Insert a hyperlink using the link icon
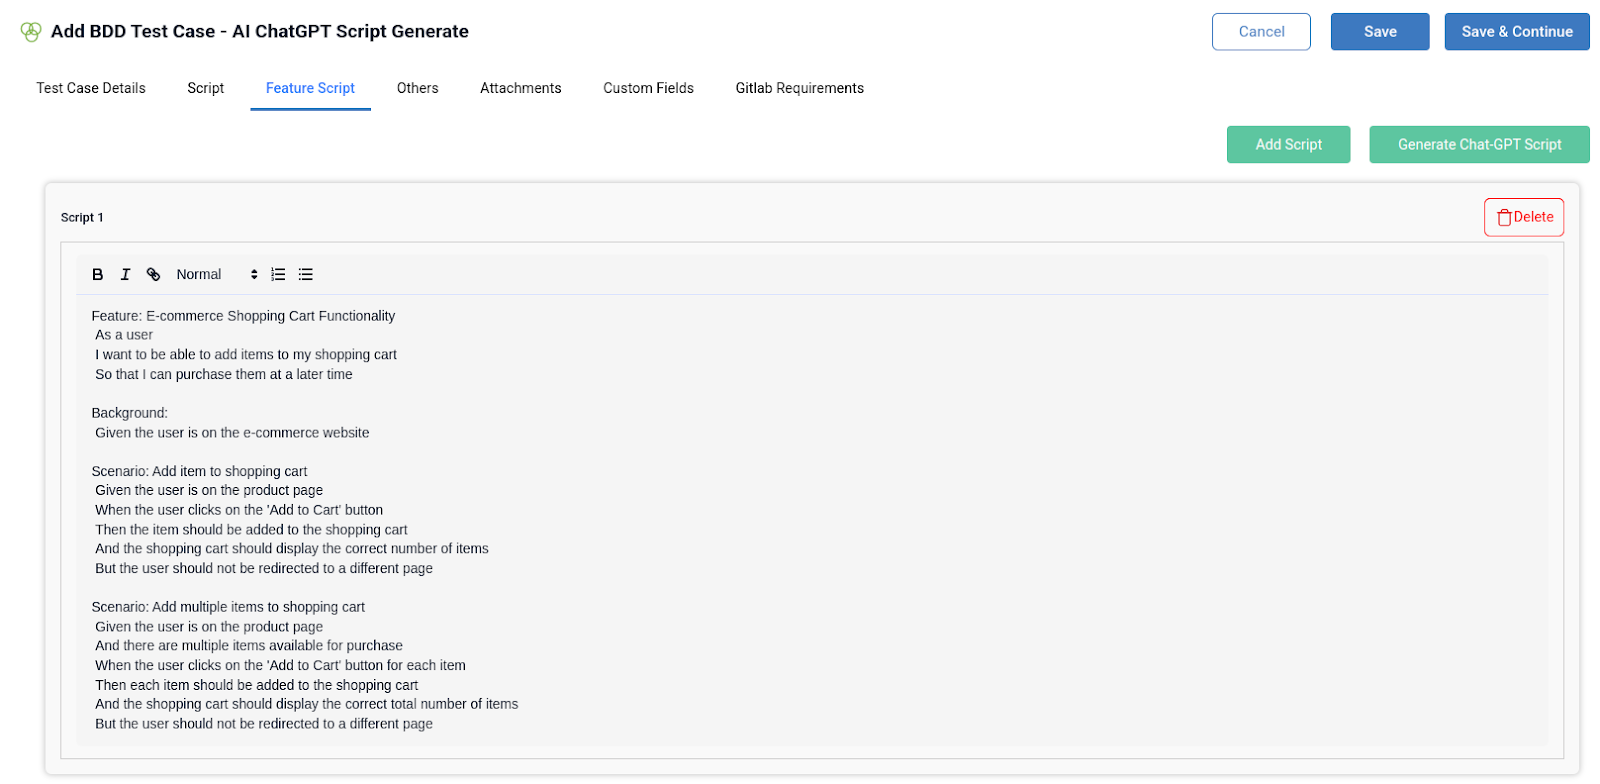 (153, 274)
